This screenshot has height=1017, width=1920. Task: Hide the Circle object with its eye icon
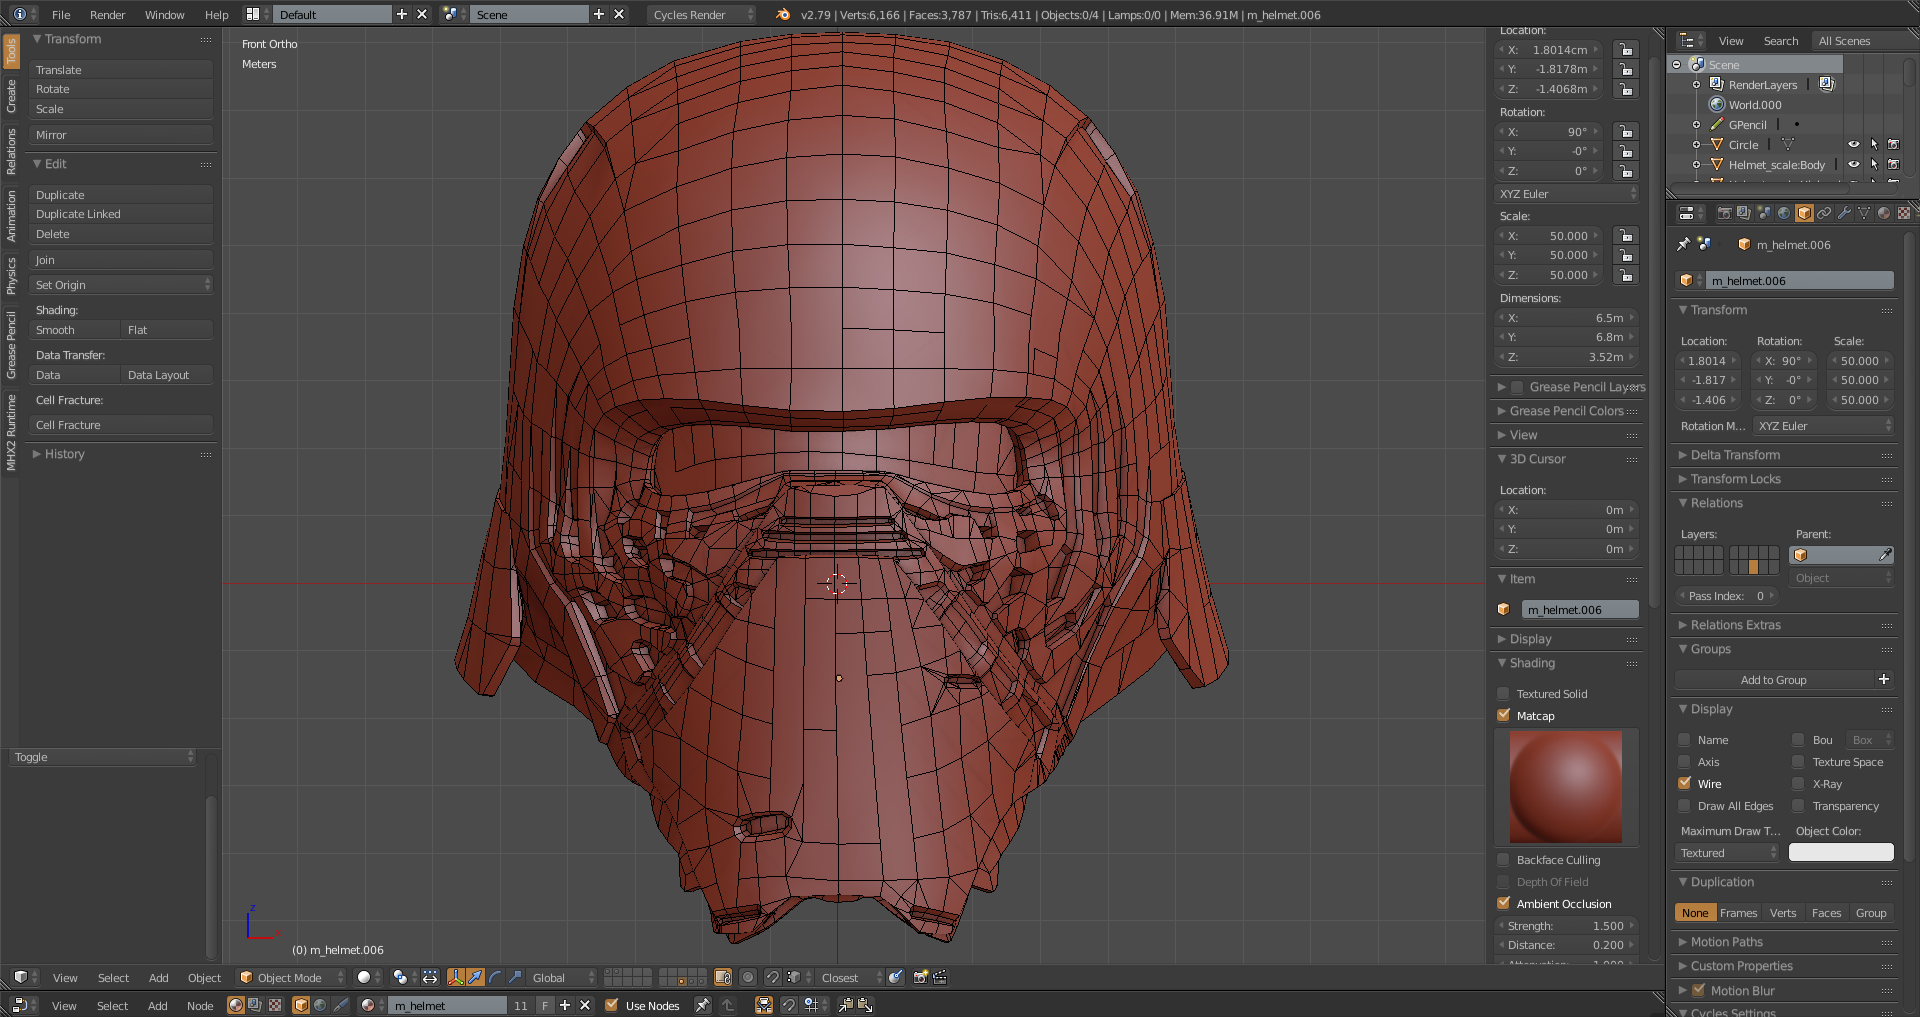point(1853,144)
